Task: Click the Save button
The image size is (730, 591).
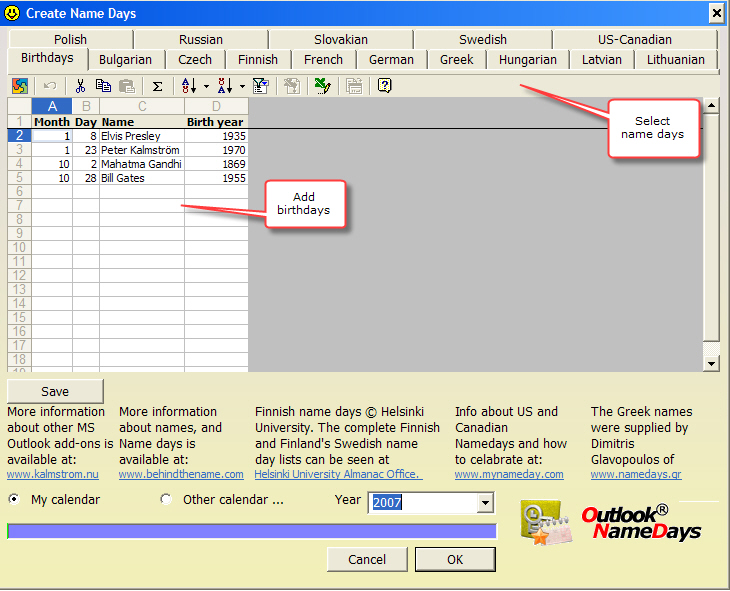Action: [x=55, y=391]
